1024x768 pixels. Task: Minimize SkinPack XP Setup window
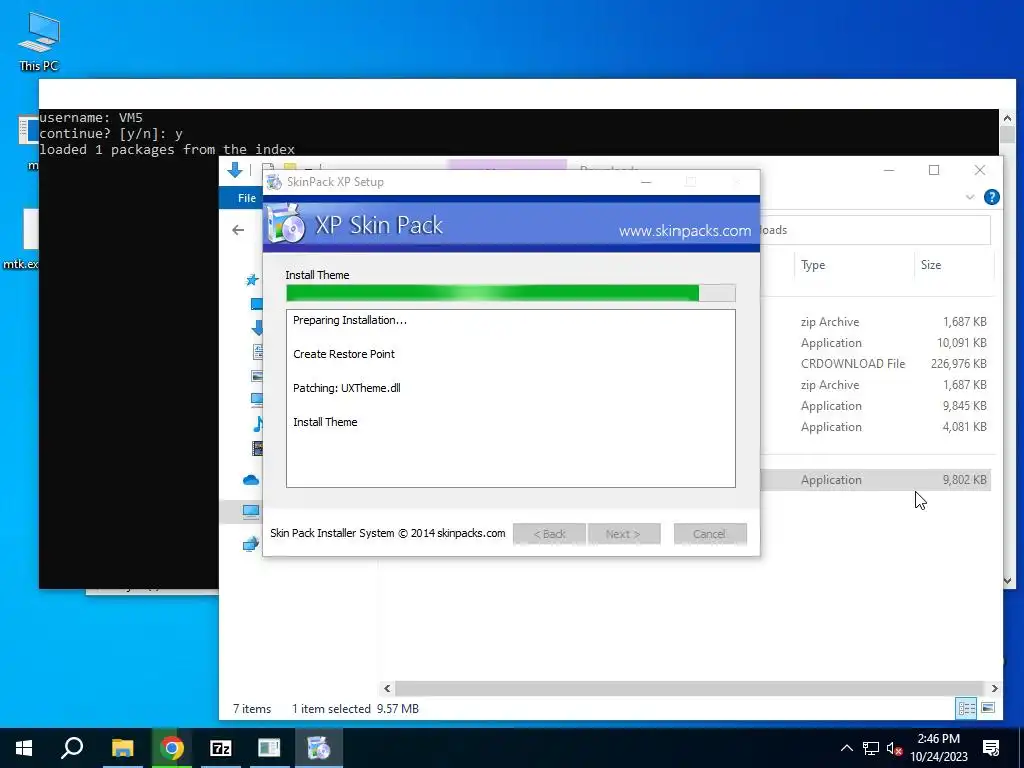tap(646, 182)
